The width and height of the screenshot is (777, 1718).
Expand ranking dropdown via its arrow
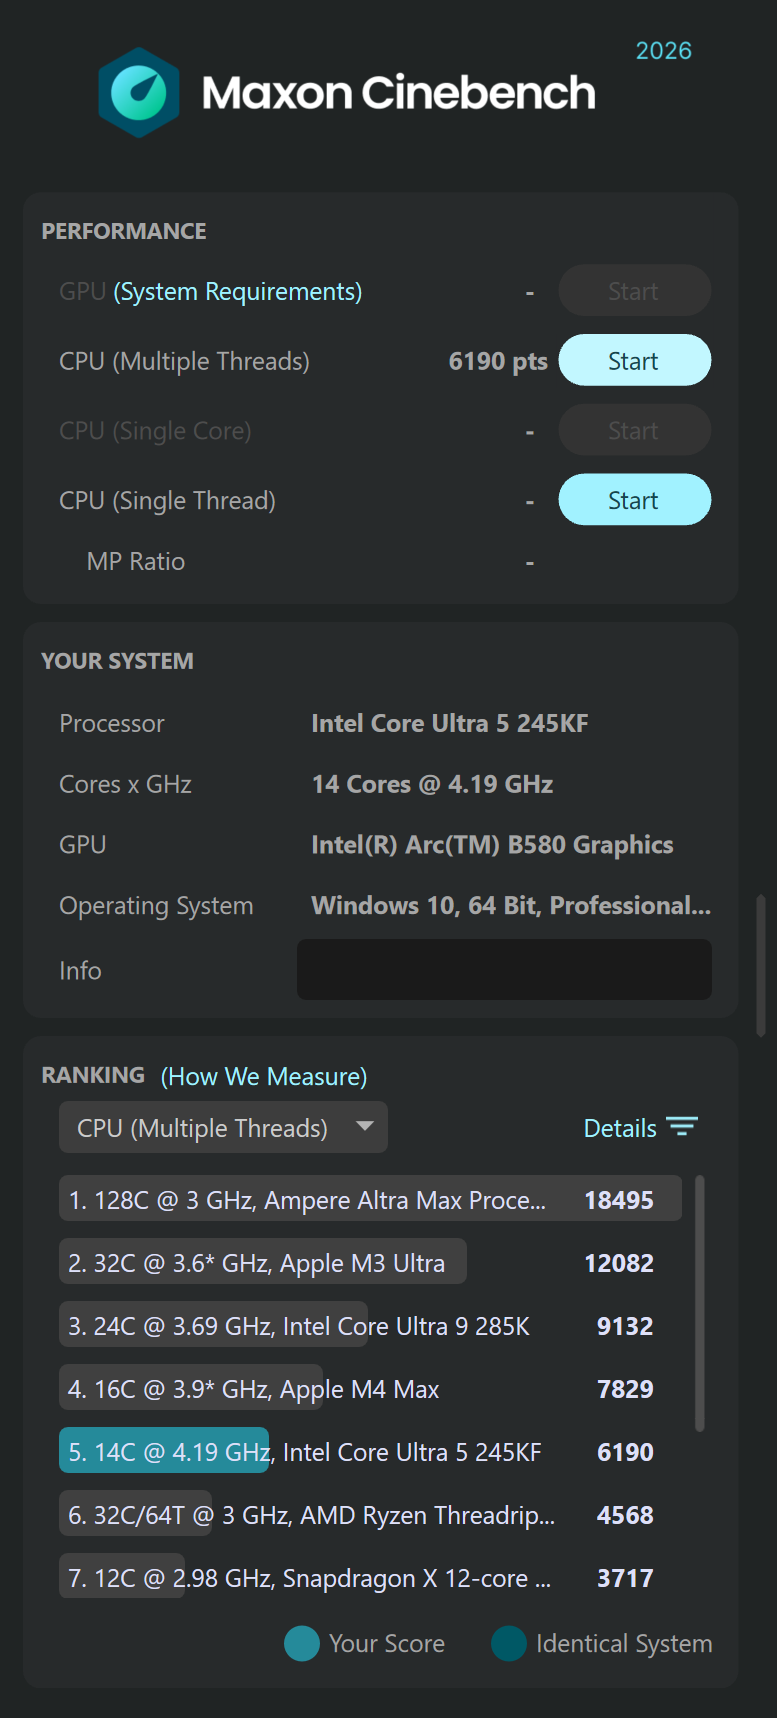[365, 1127]
